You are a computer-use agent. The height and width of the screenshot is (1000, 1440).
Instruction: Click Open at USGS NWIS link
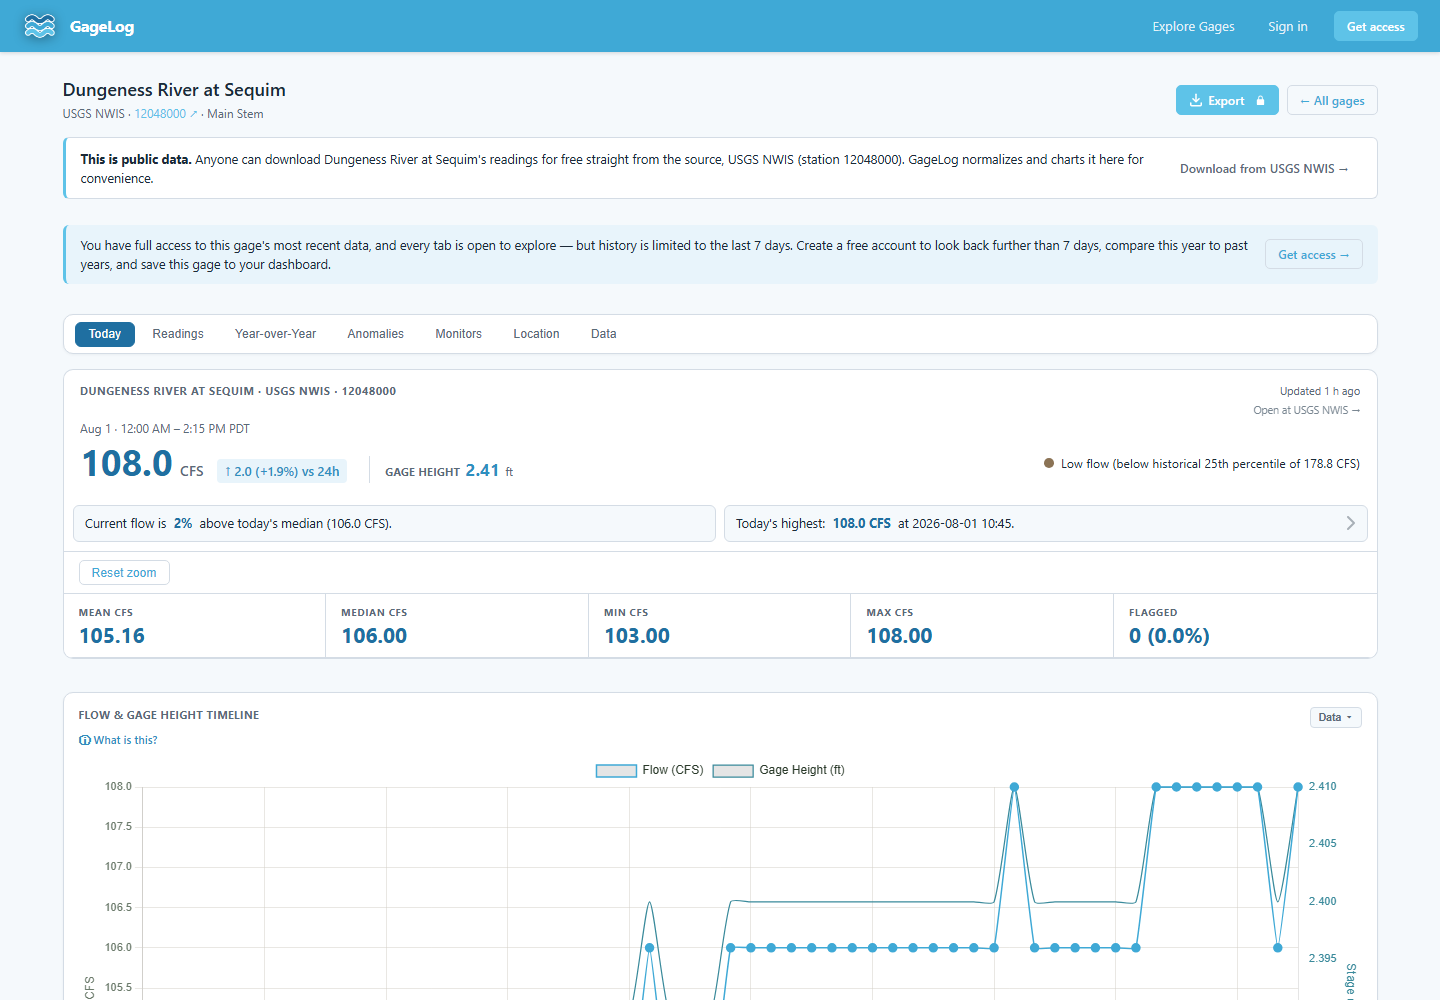[x=1306, y=410]
